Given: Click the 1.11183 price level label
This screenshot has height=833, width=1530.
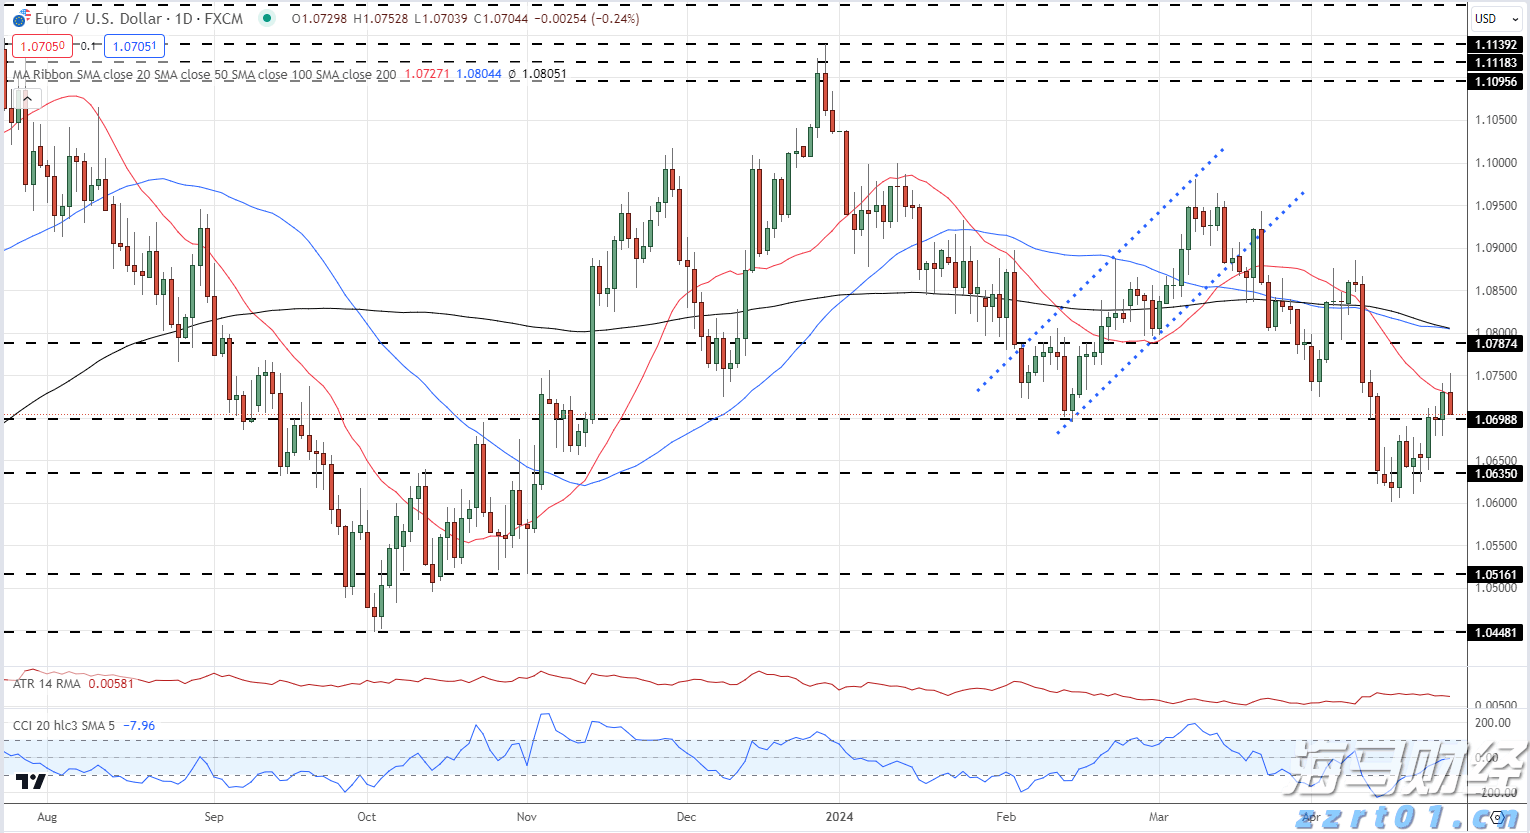Looking at the screenshot, I should (x=1496, y=63).
